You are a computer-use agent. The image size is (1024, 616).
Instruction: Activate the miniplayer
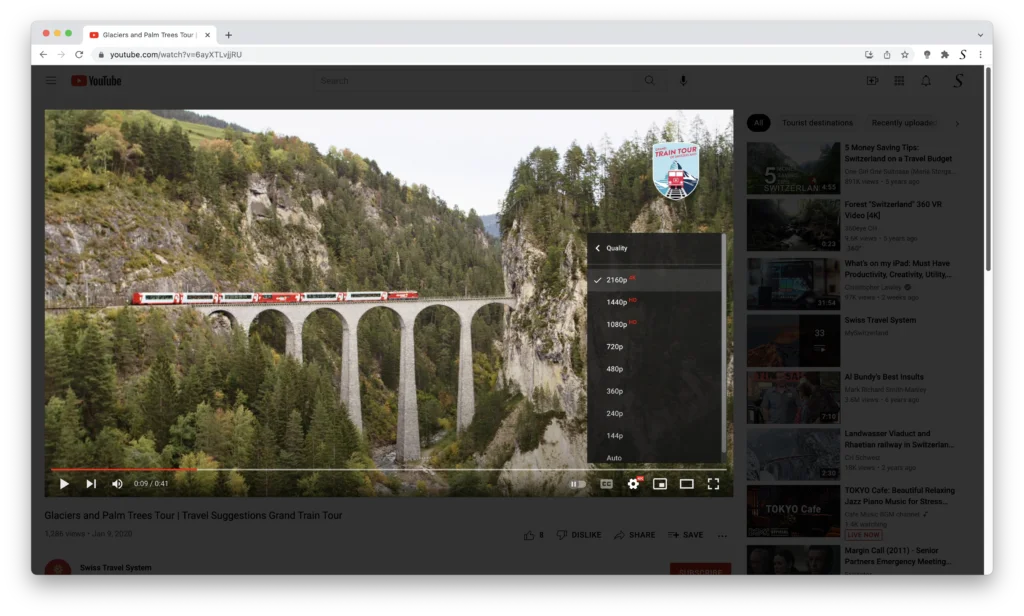click(660, 484)
